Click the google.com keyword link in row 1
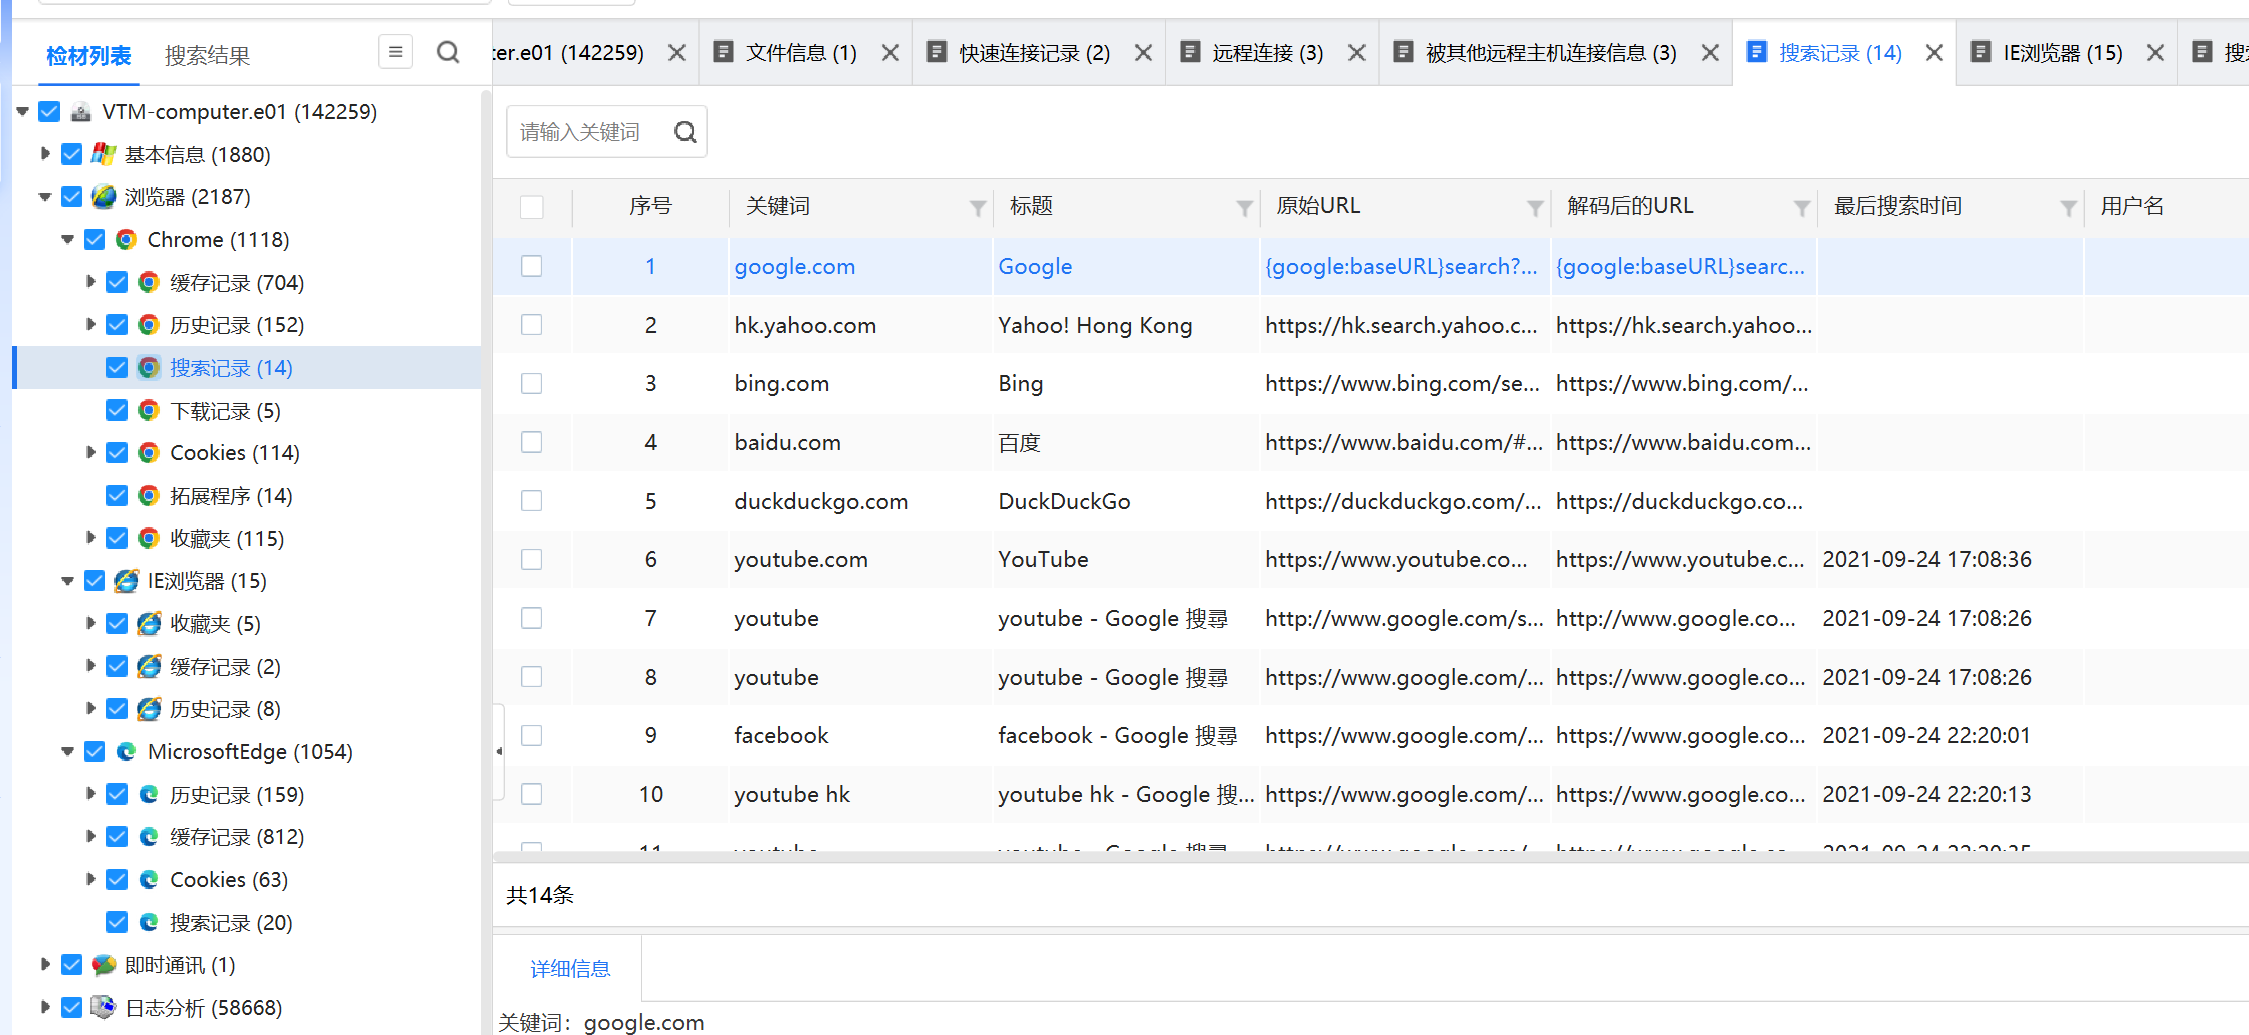Image resolution: width=2249 pixels, height=1035 pixels. tap(794, 267)
